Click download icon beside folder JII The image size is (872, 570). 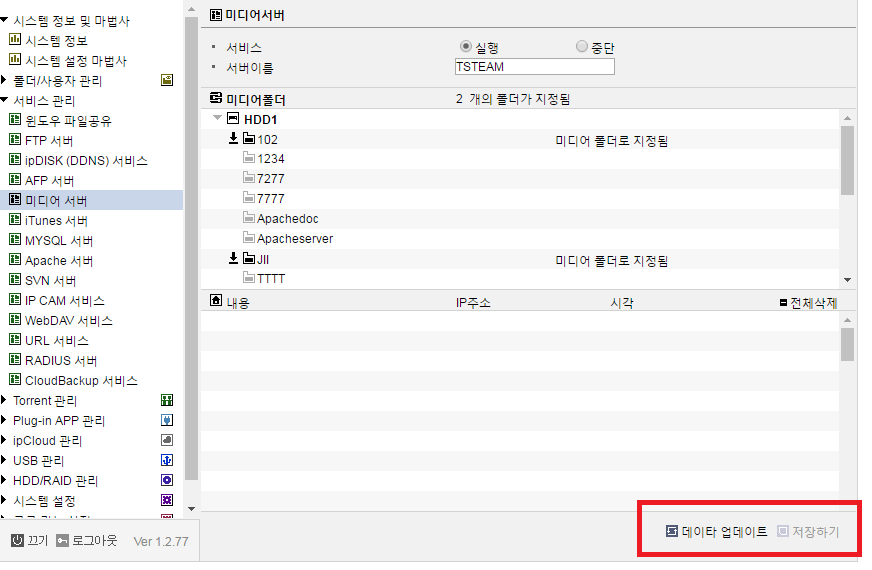click(234, 258)
